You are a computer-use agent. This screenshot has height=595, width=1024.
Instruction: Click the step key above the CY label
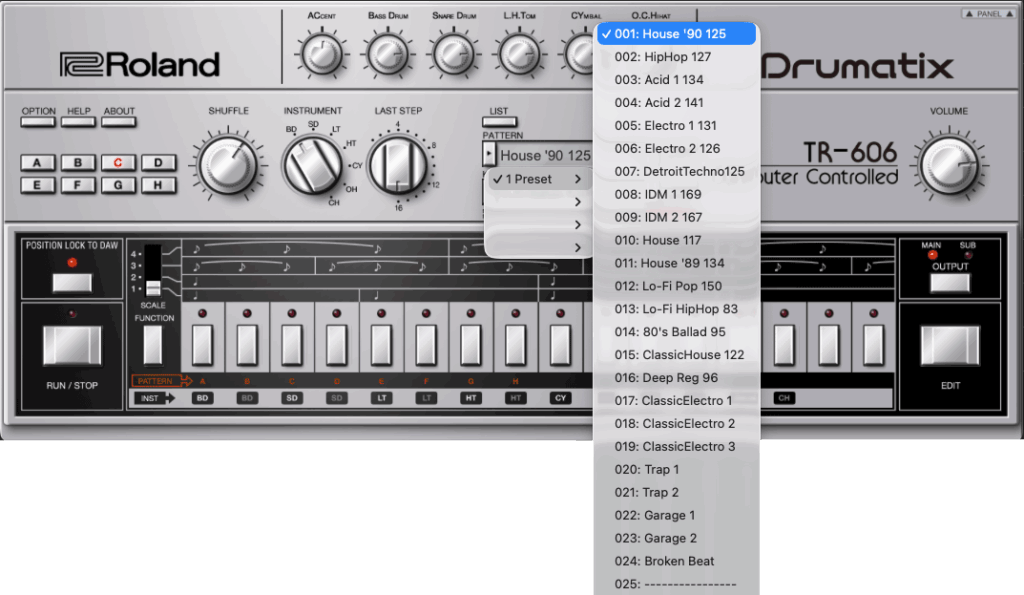[x=560, y=344]
